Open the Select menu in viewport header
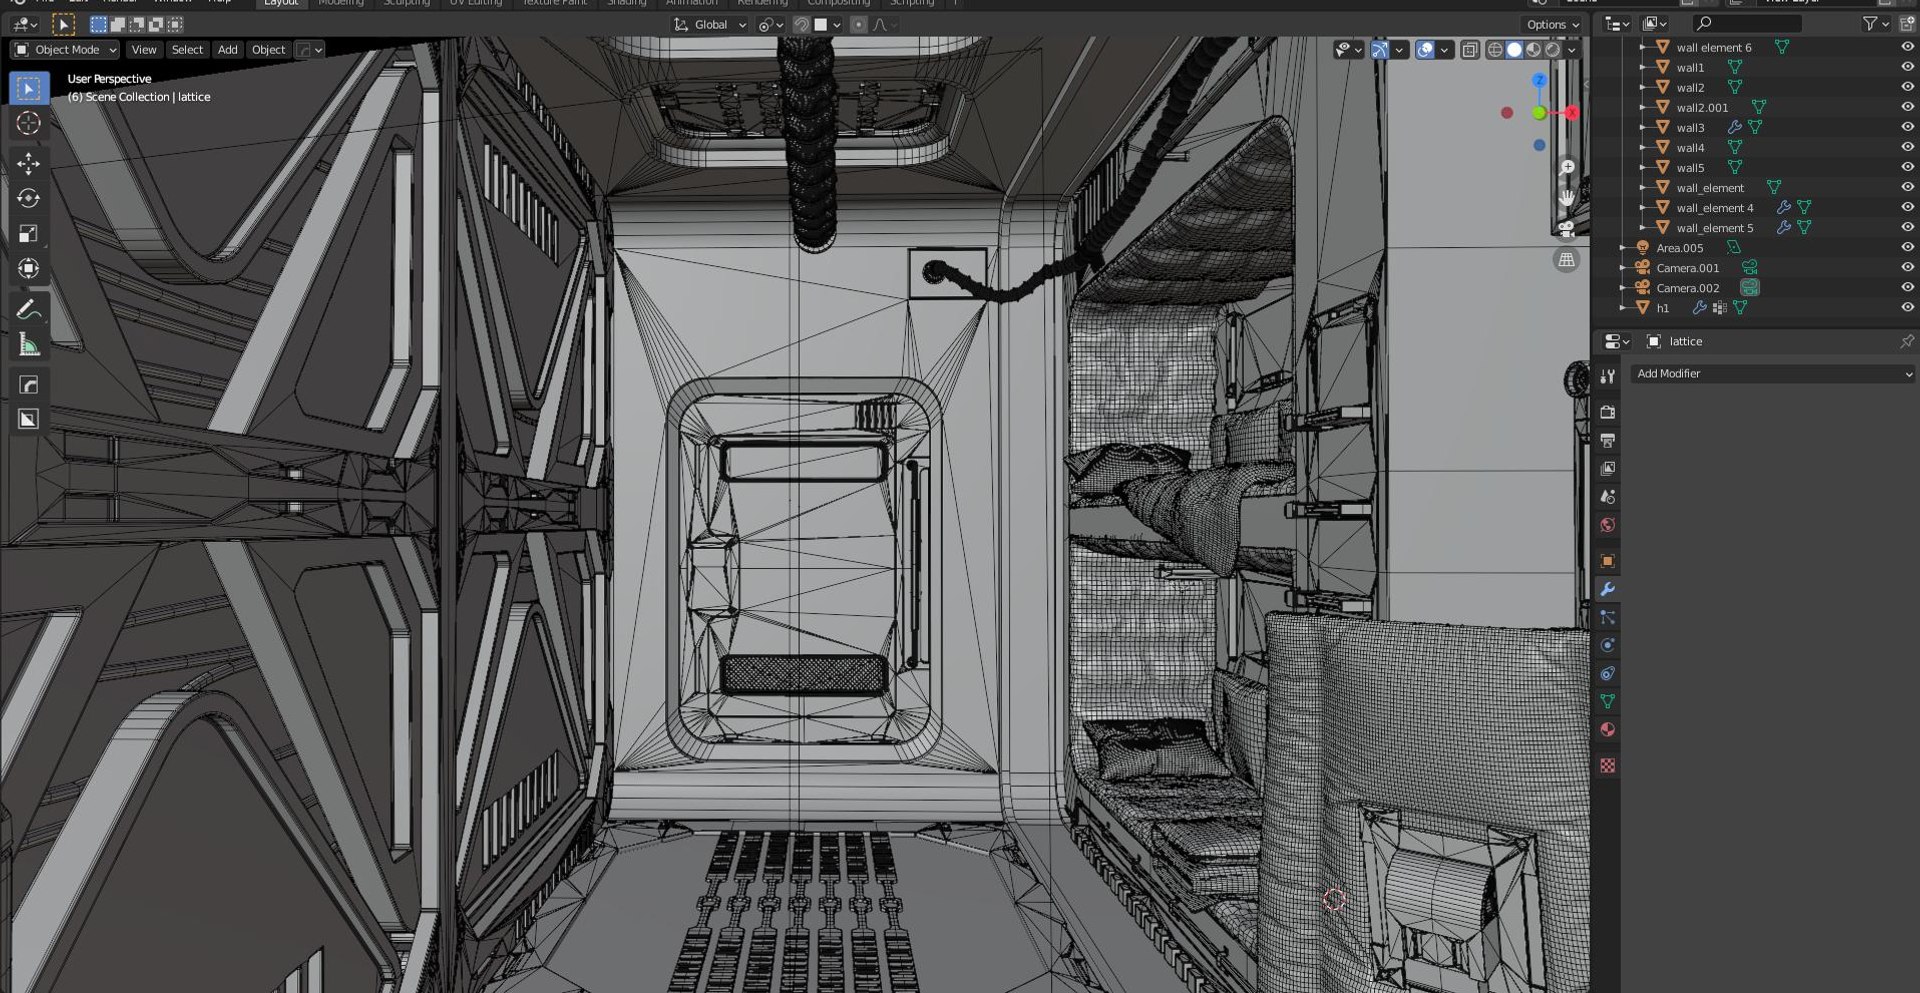This screenshot has height=993, width=1920. [187, 50]
